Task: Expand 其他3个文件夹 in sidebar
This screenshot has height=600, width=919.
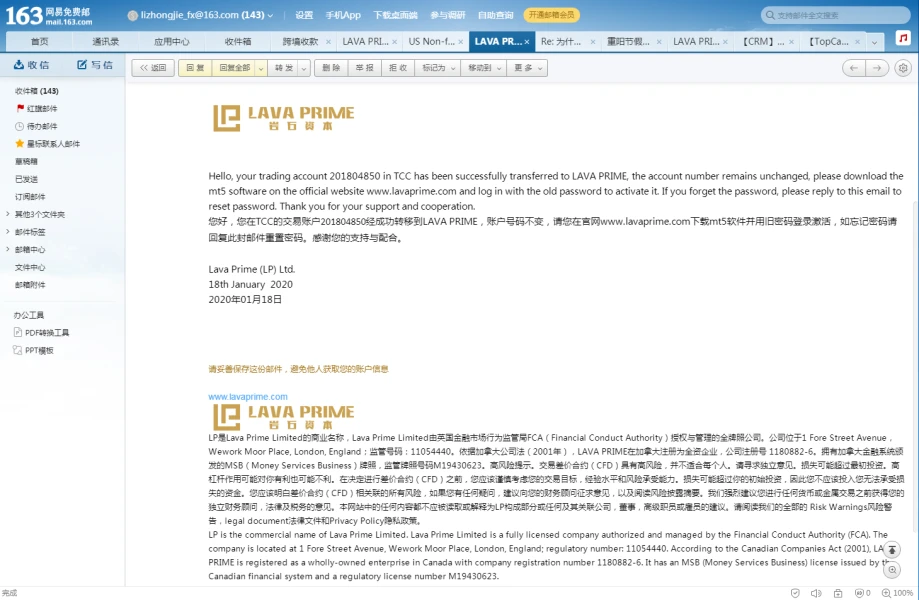Action: [8, 214]
